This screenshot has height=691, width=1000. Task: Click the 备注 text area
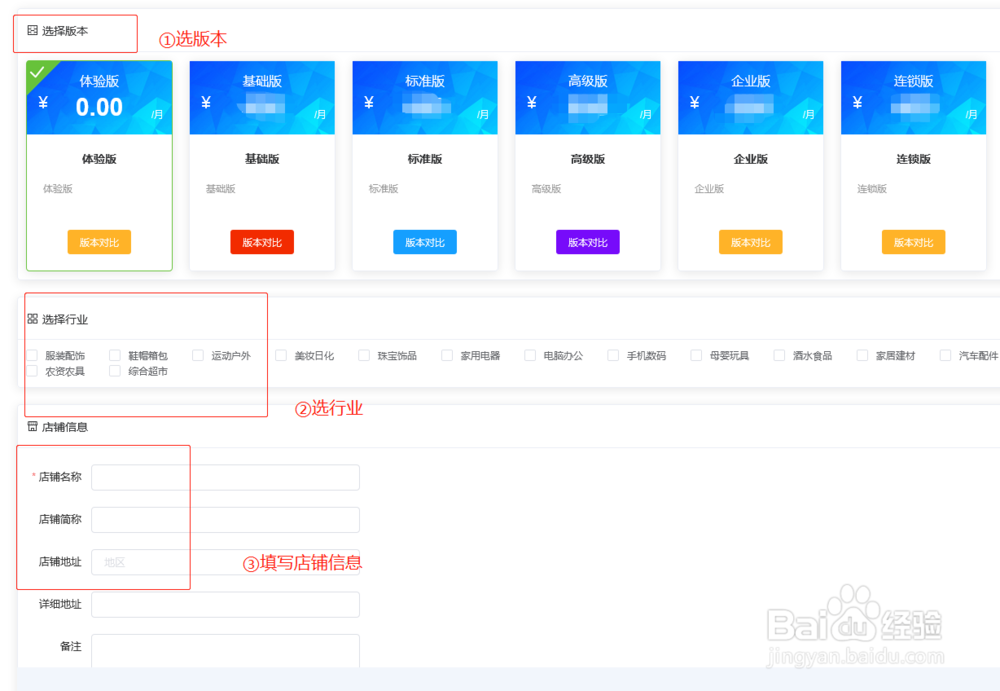(x=225, y=651)
